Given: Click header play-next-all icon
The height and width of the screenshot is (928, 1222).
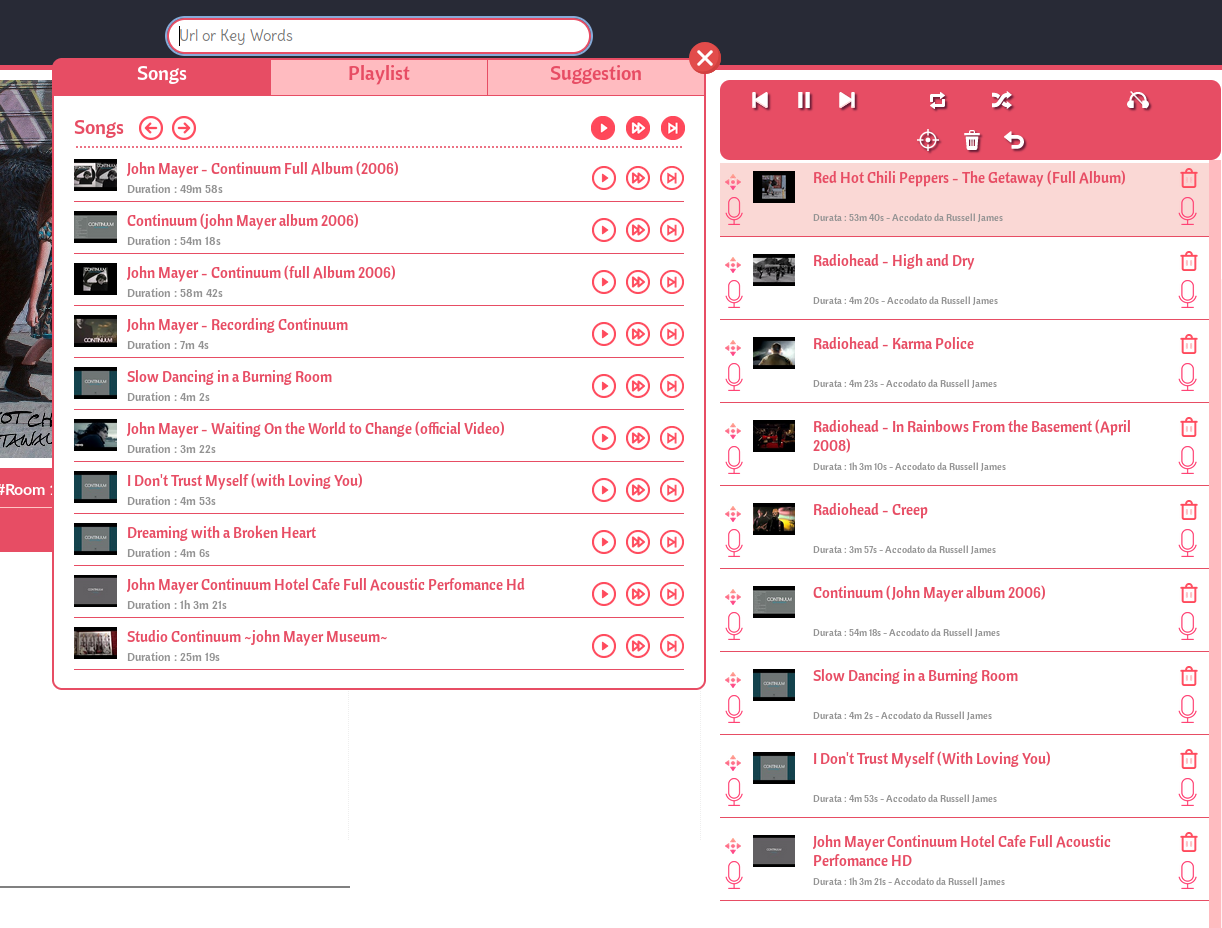Looking at the screenshot, I should coord(673,128).
